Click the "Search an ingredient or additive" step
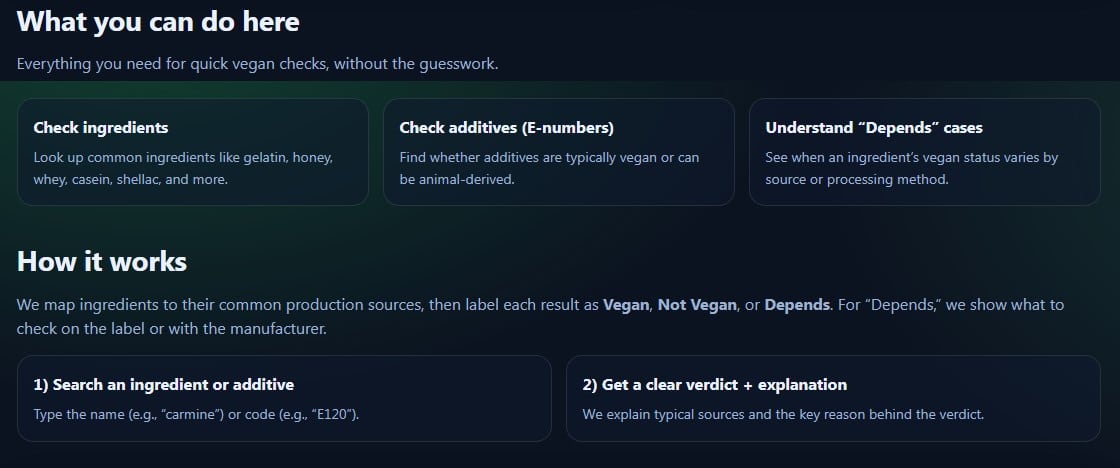This screenshot has width=1120, height=468. (x=284, y=398)
